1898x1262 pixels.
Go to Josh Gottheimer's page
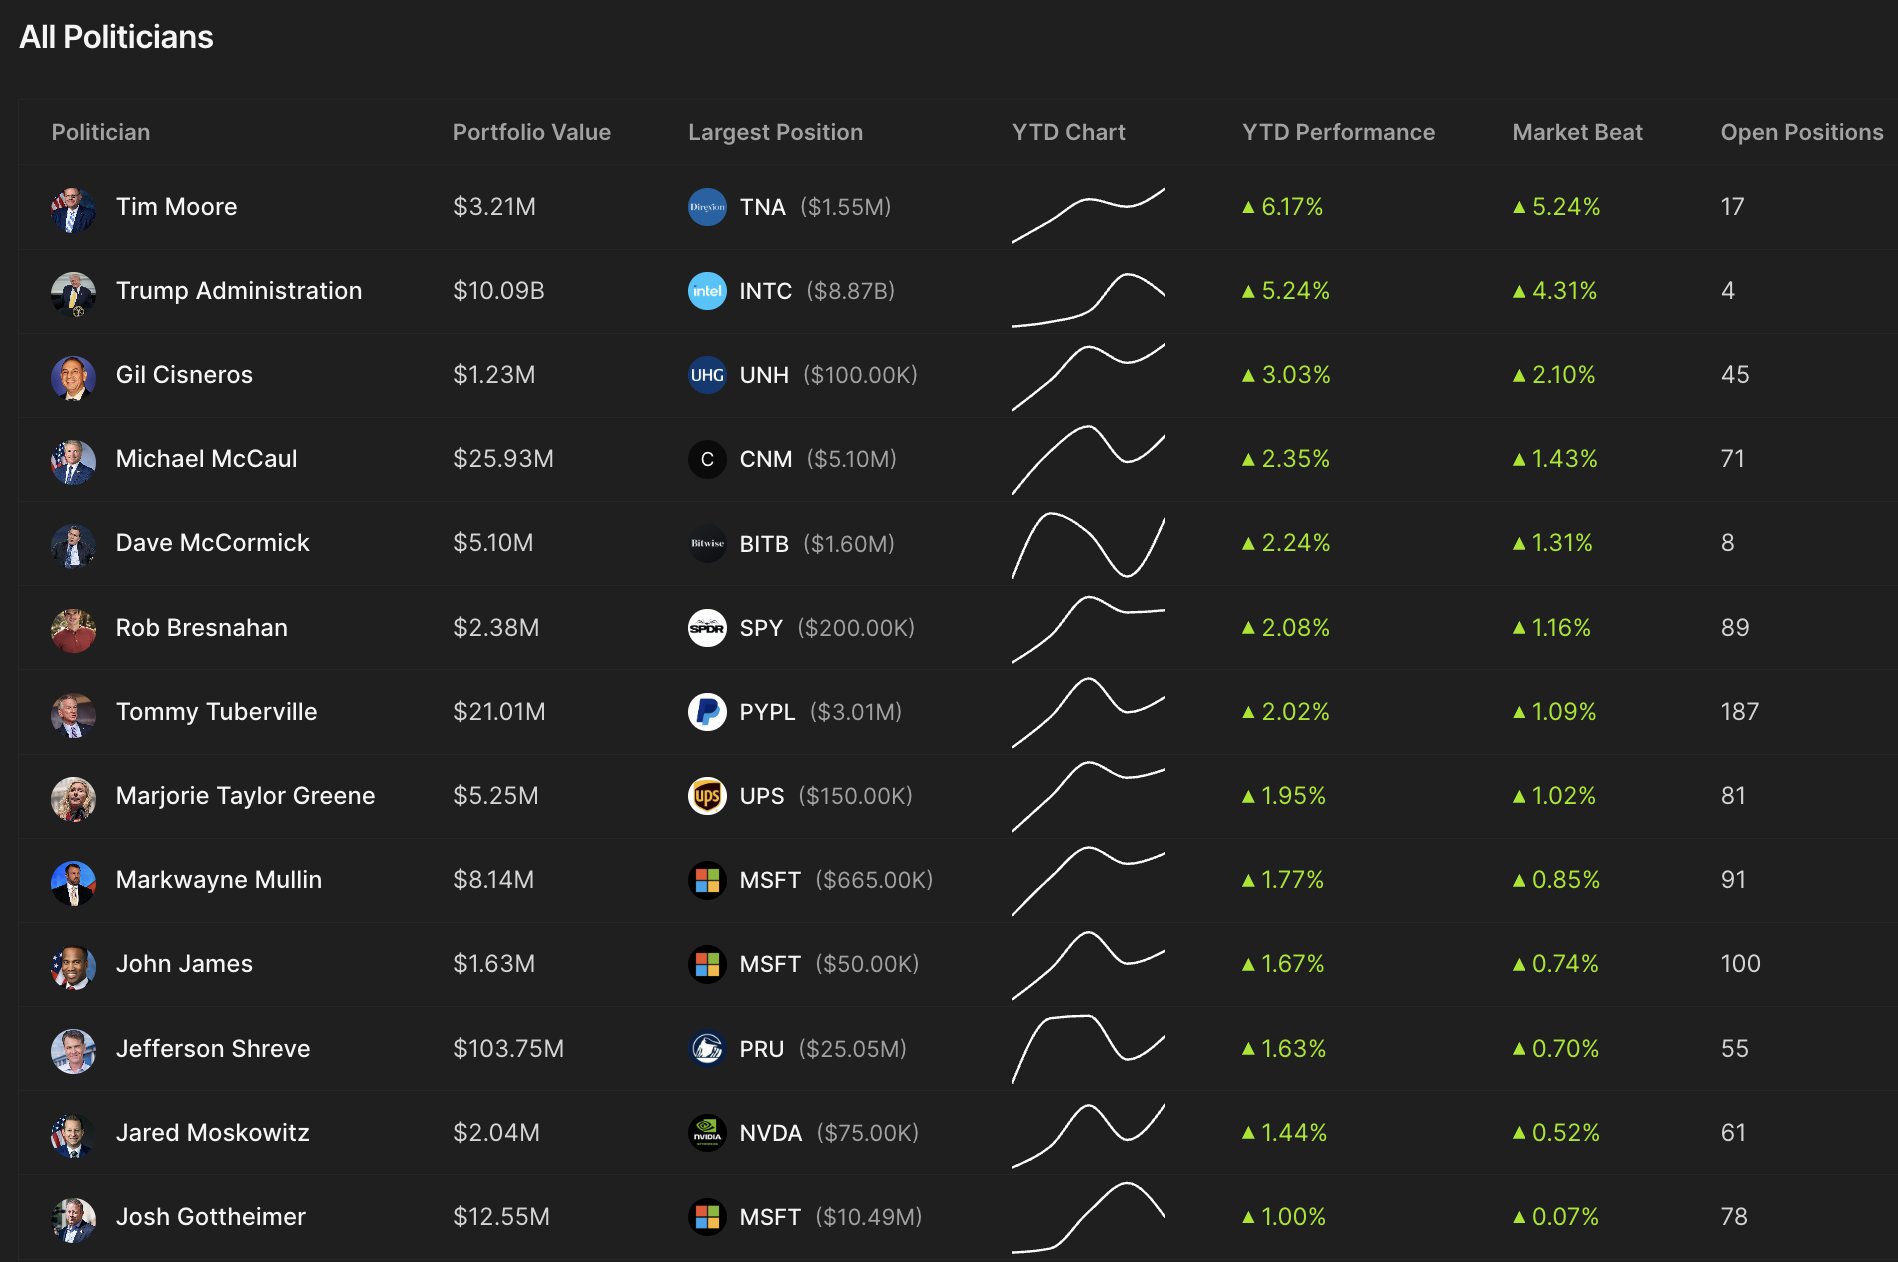click(x=211, y=1217)
